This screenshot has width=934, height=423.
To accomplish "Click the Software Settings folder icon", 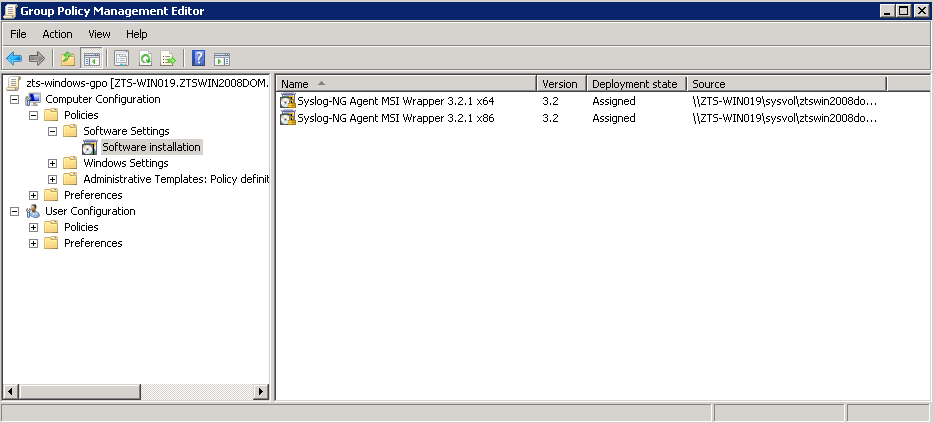I will coord(71,131).
